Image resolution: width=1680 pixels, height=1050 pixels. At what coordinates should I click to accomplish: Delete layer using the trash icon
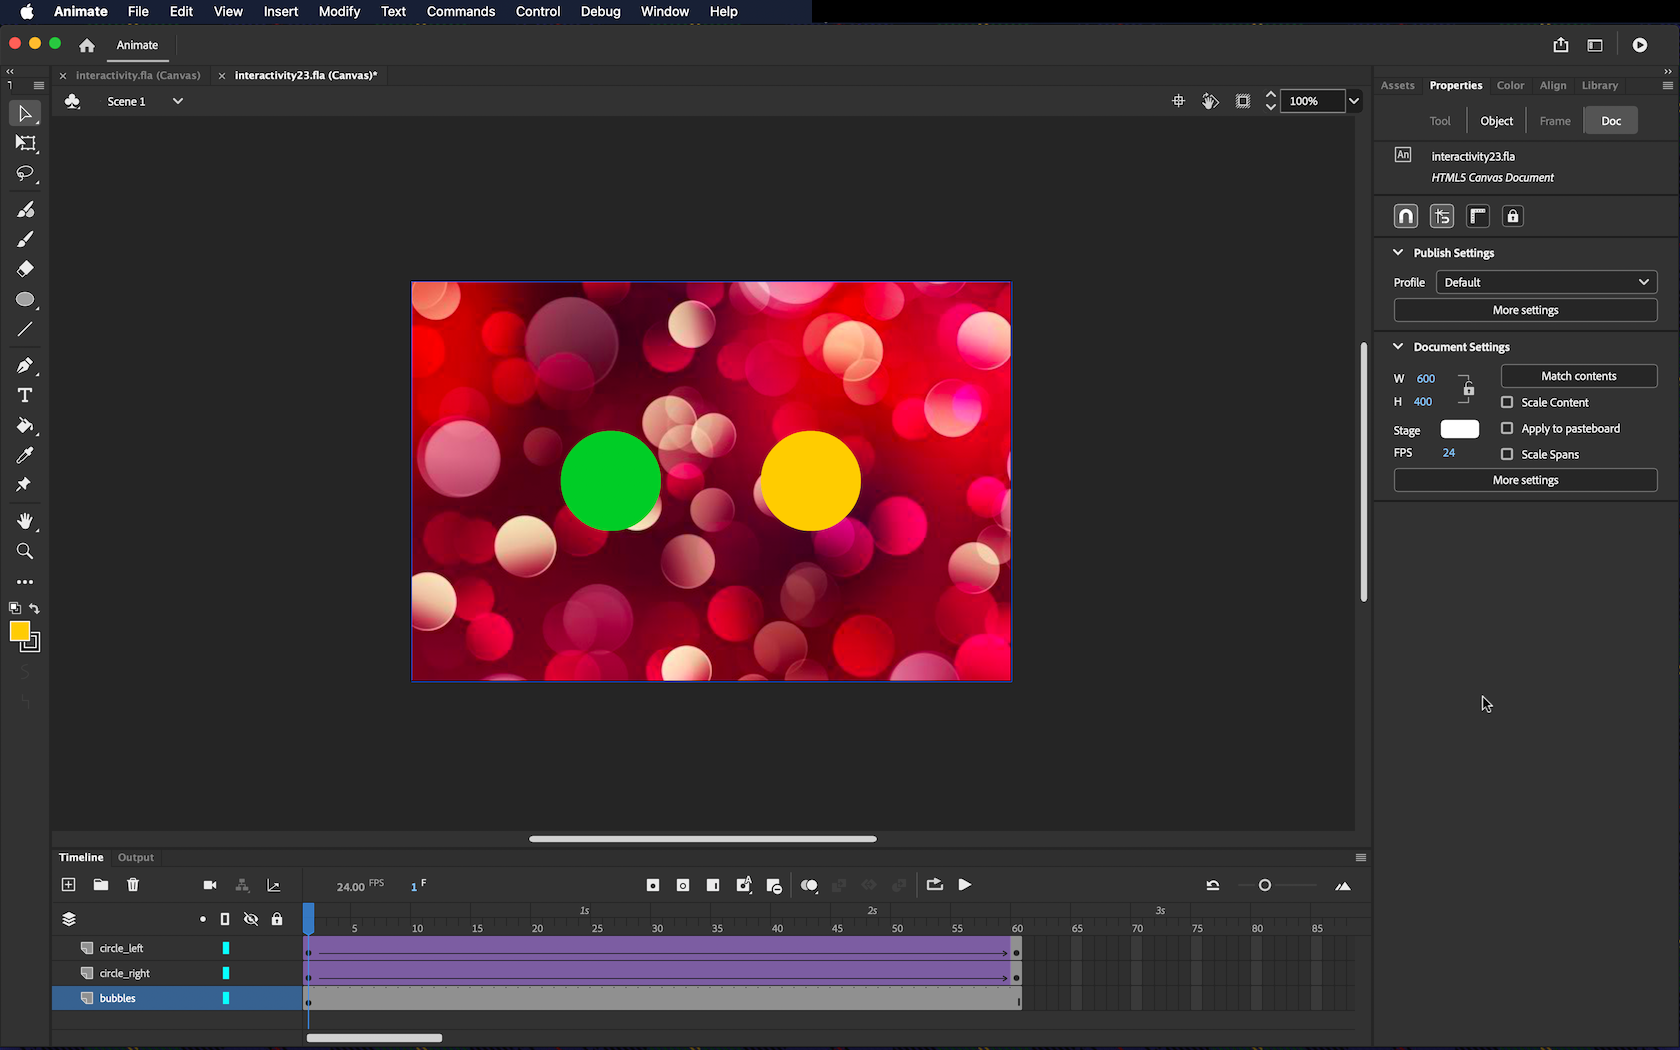coord(133,885)
